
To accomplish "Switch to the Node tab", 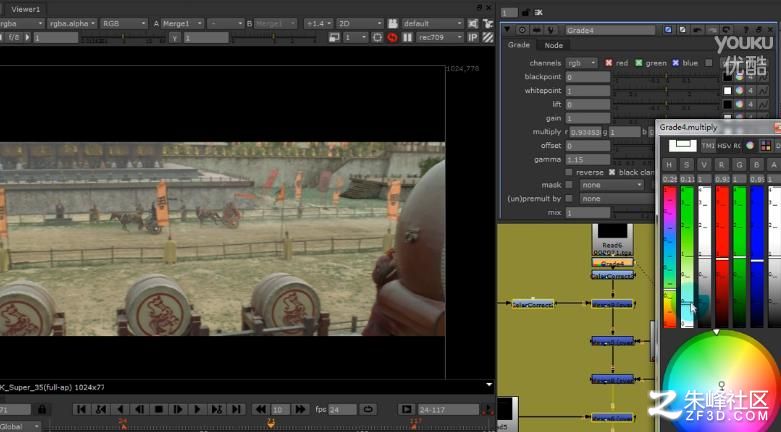I will pyautogui.click(x=553, y=45).
